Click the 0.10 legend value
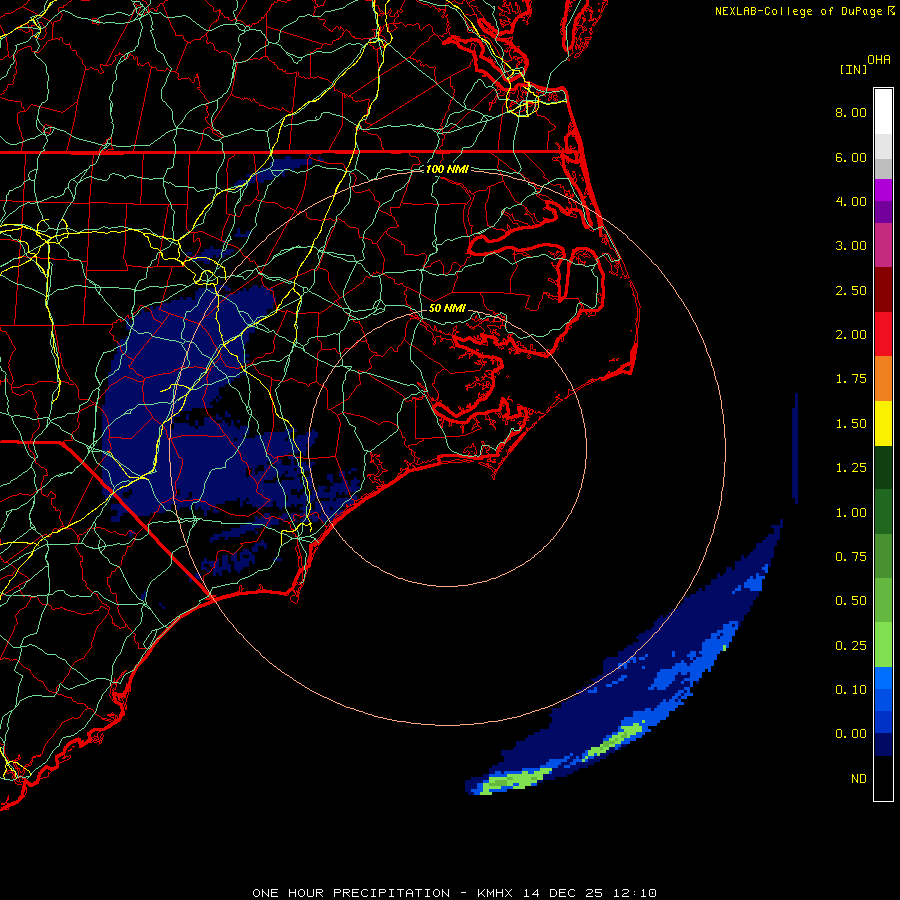900x900 pixels. pos(851,690)
